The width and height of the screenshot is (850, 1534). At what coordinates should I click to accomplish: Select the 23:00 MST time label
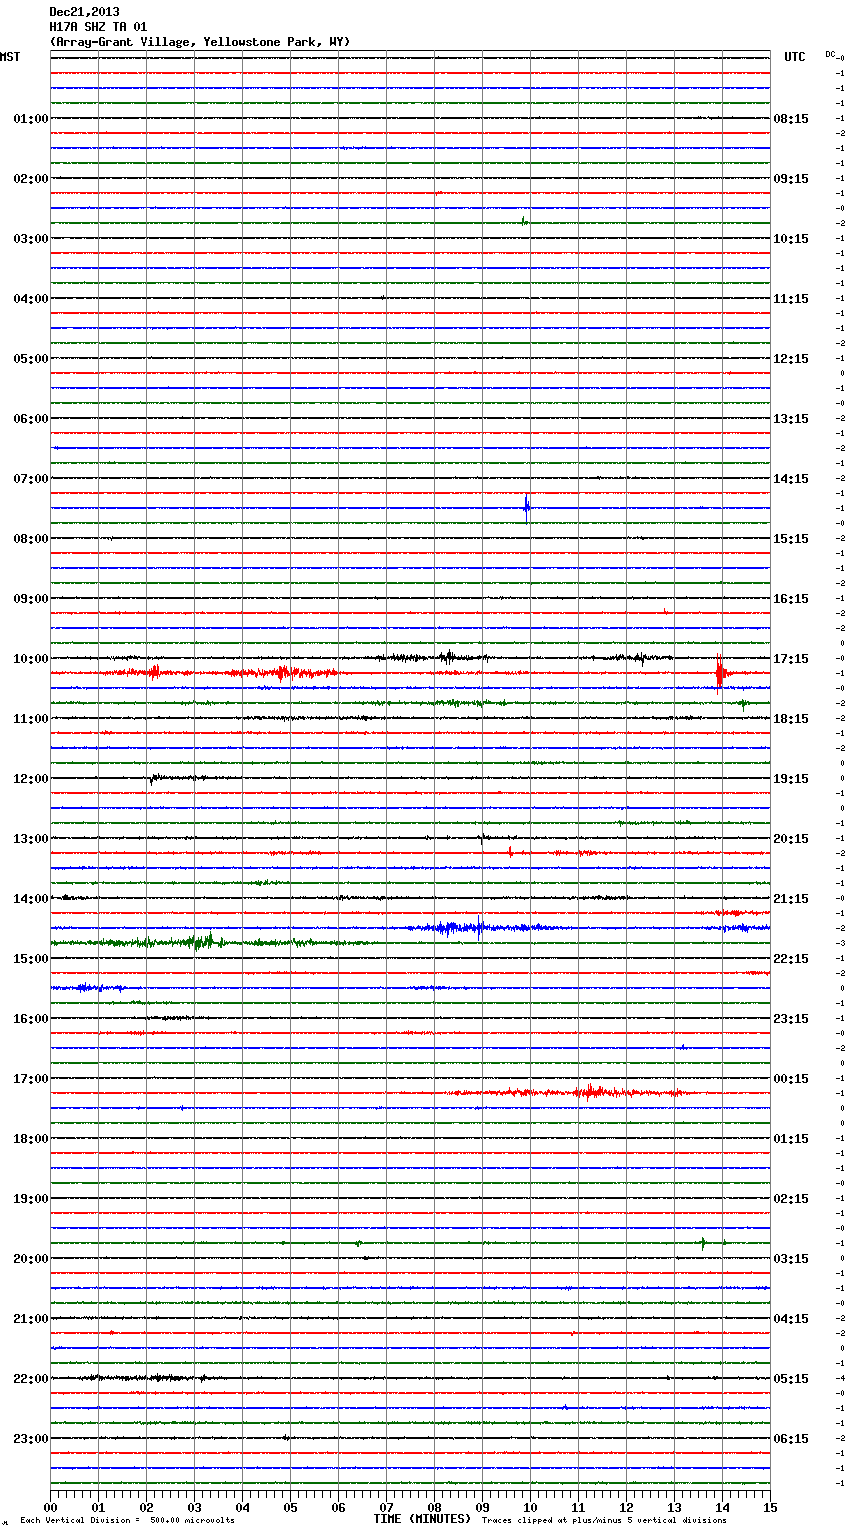coord(31,1439)
